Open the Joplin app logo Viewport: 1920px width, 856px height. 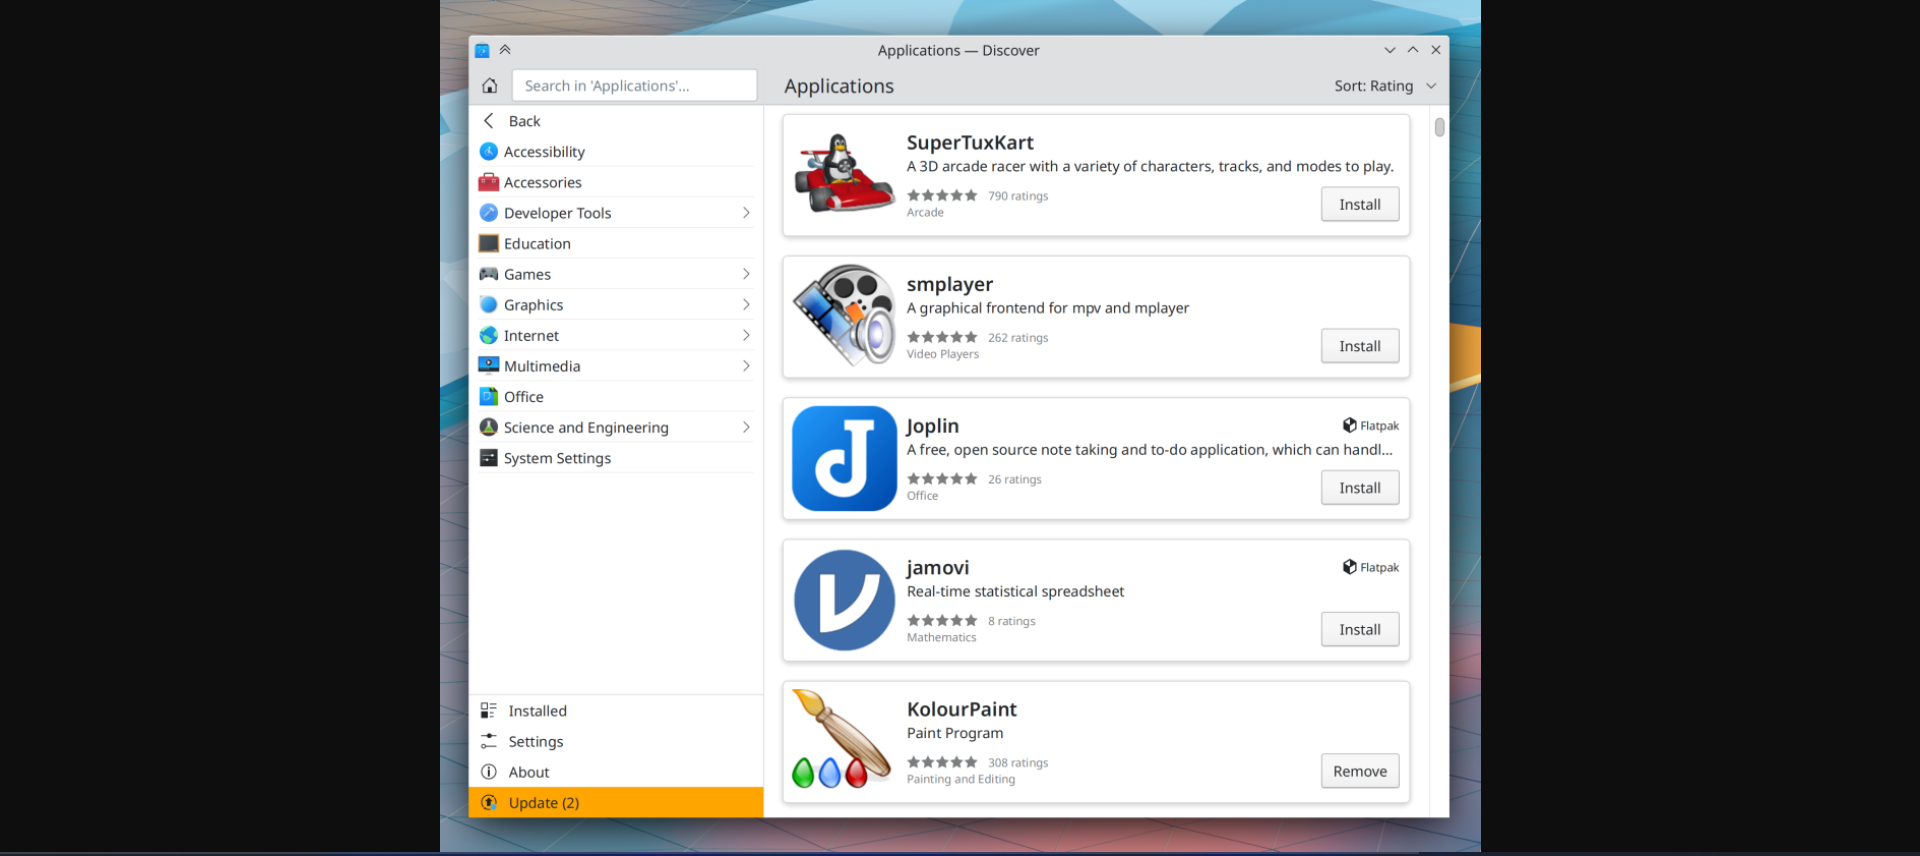[844, 459]
